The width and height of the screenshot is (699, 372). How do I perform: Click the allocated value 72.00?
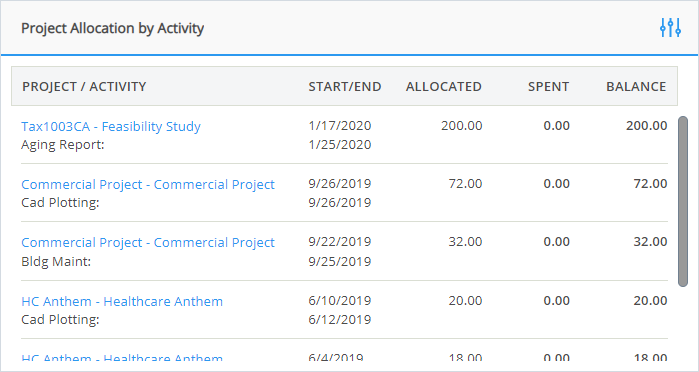pyautogui.click(x=465, y=184)
